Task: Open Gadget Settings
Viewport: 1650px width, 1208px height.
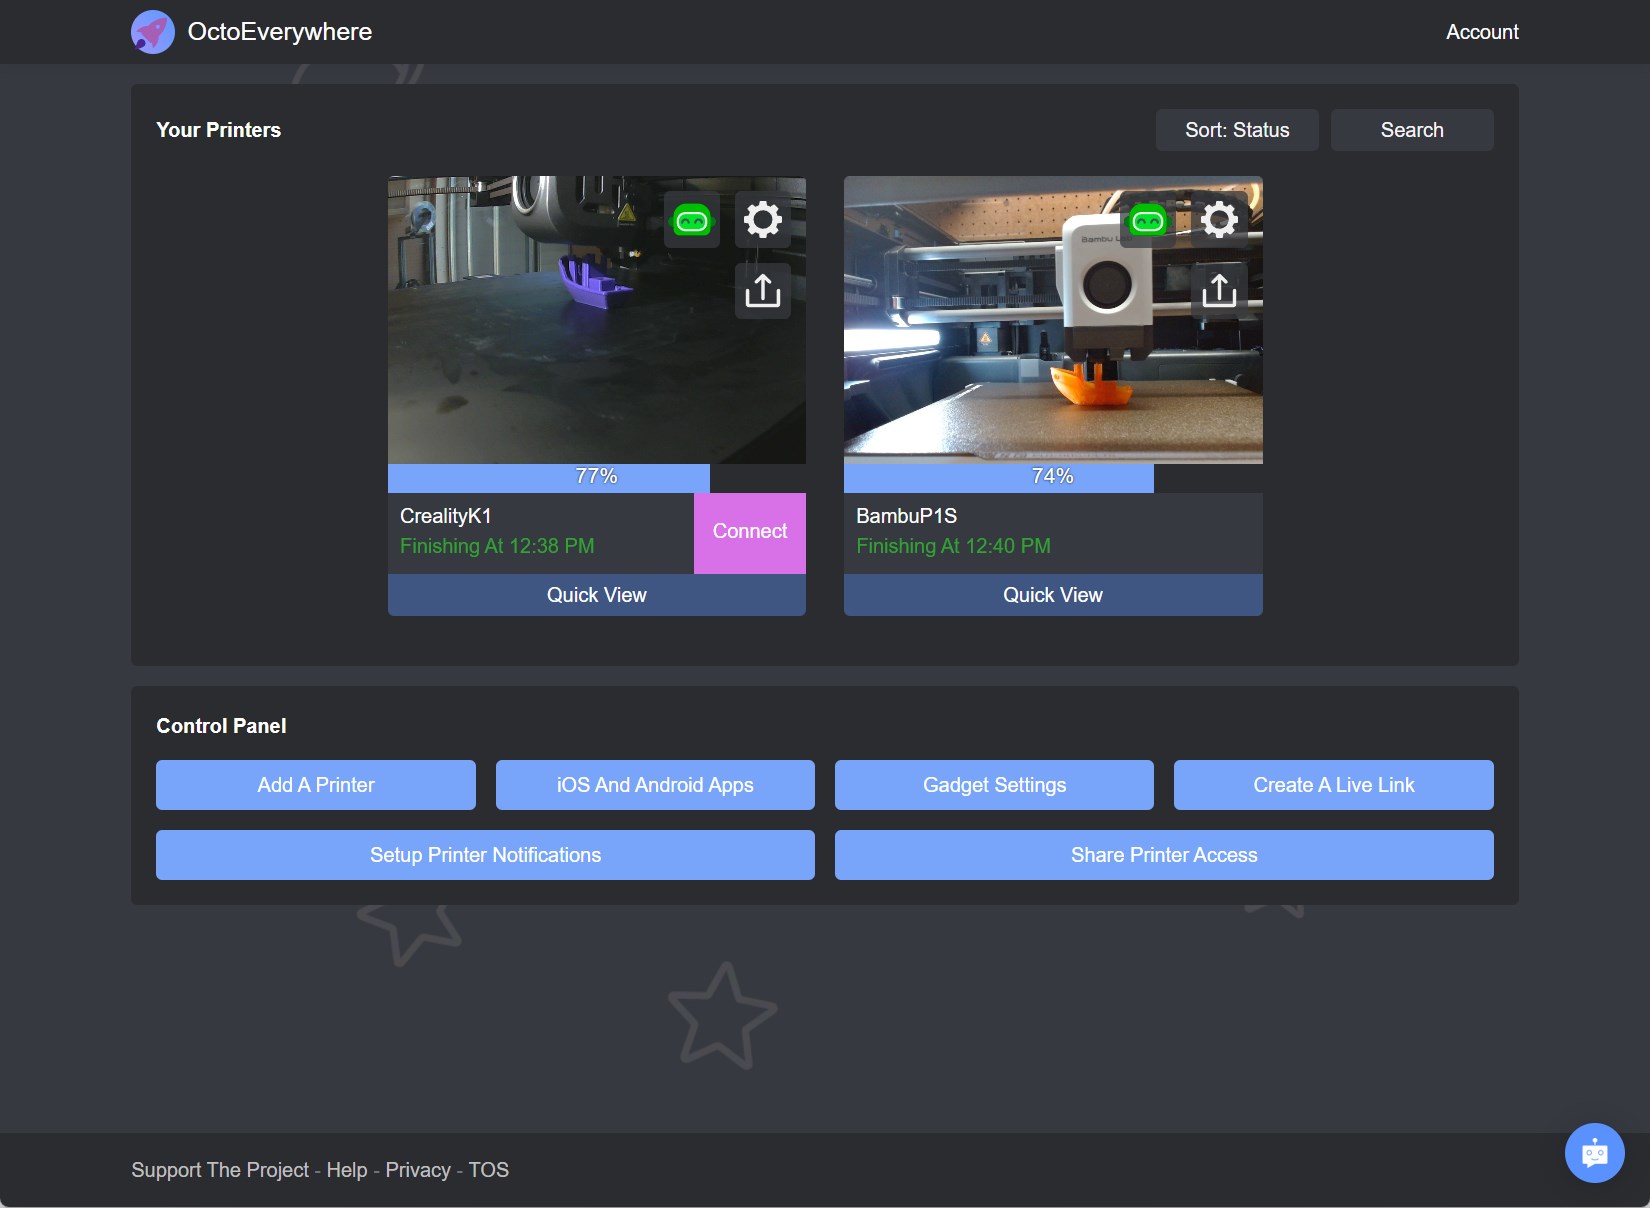Action: 993,785
